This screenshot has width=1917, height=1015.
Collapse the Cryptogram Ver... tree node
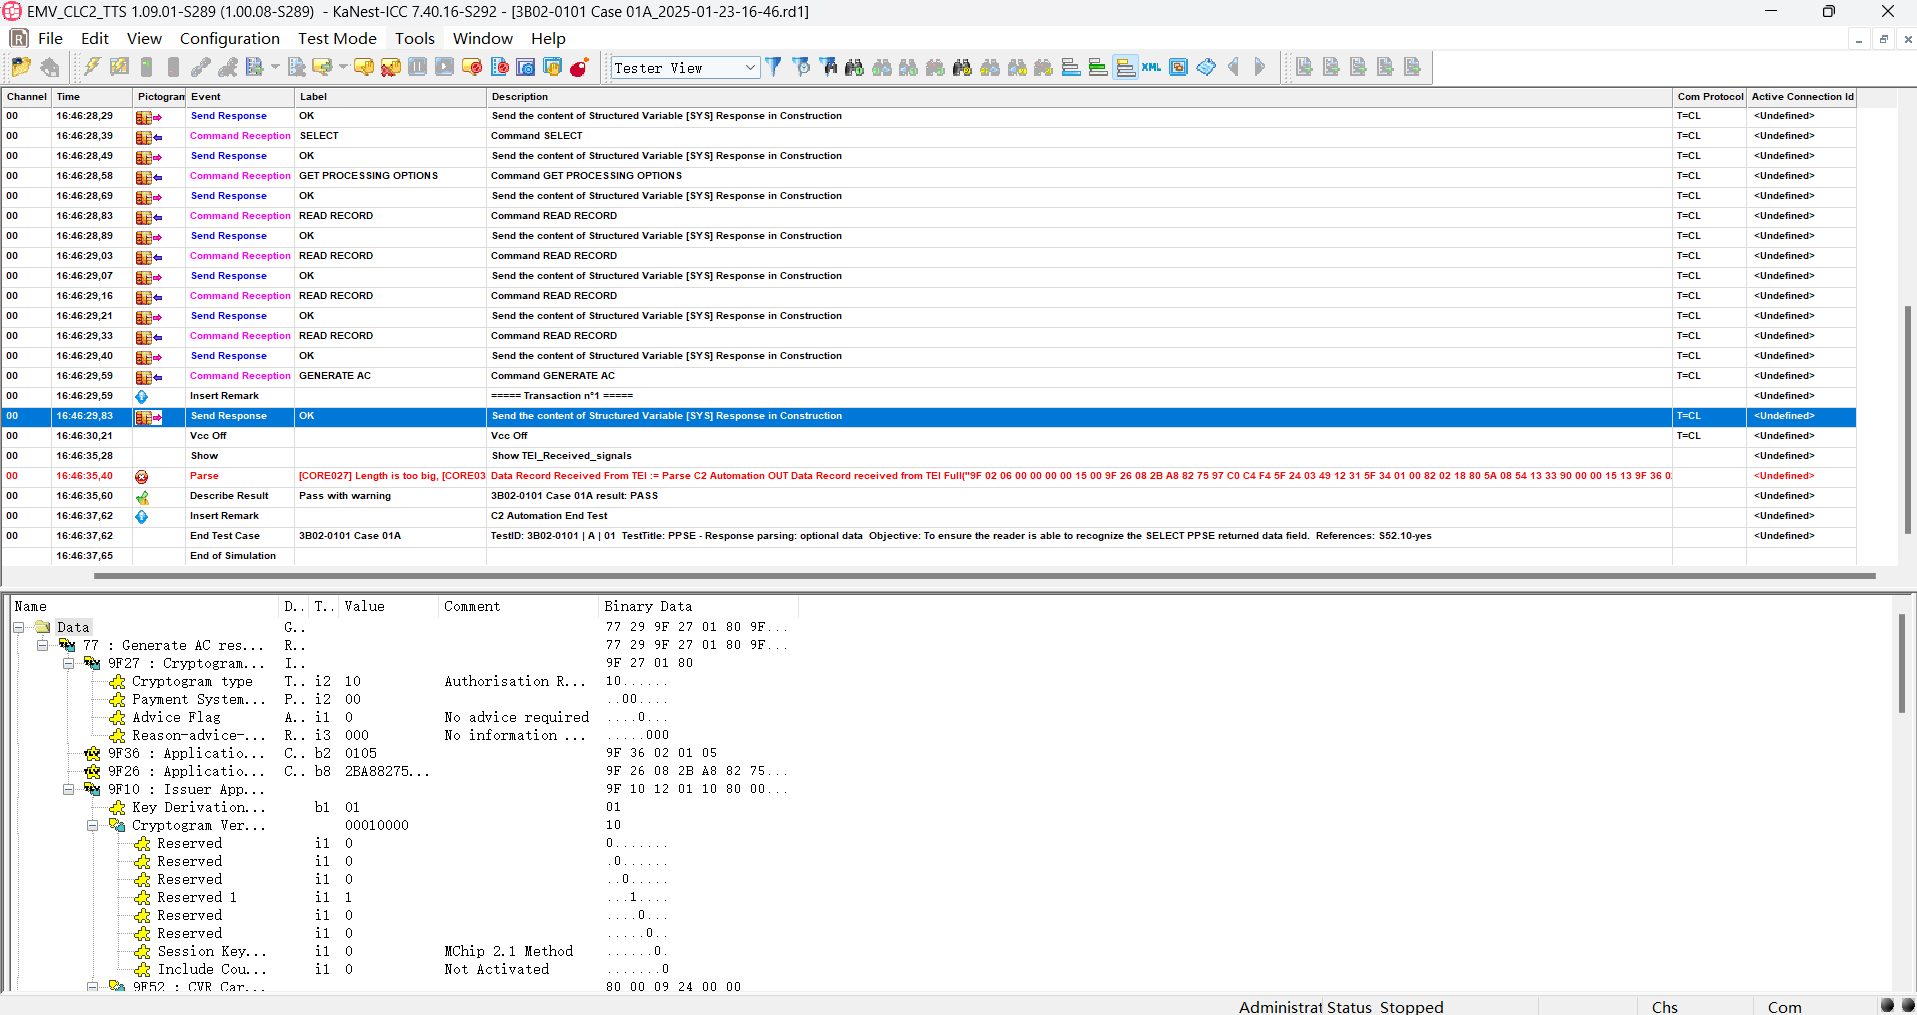93,825
